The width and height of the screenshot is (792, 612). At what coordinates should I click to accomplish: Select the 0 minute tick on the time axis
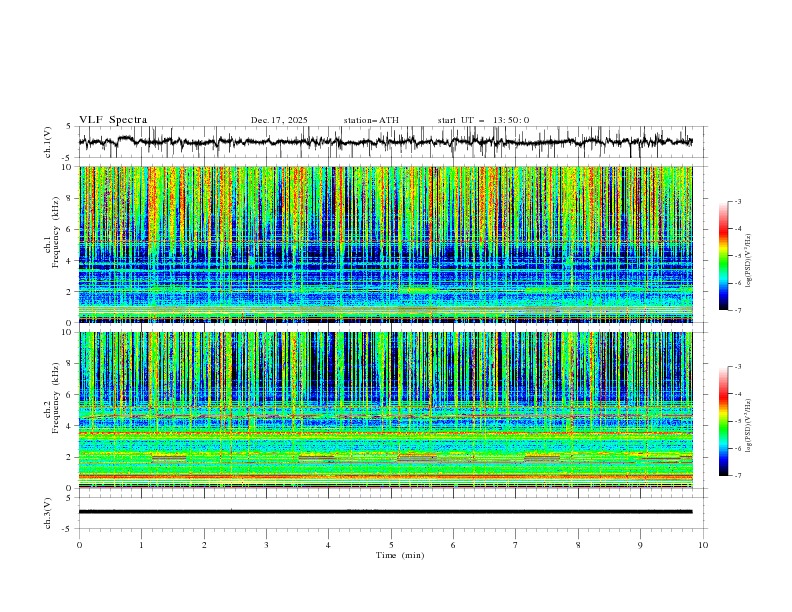coord(79,544)
